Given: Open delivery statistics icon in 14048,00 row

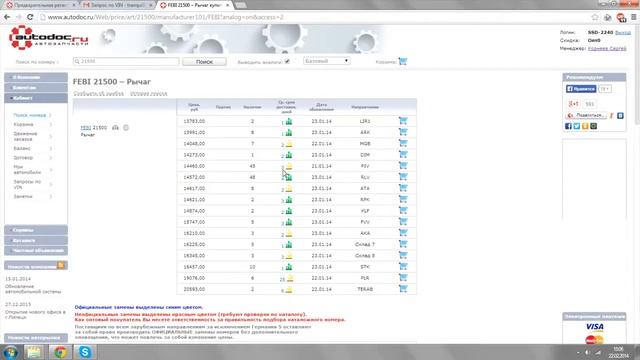Looking at the screenshot, I should (x=289, y=144).
